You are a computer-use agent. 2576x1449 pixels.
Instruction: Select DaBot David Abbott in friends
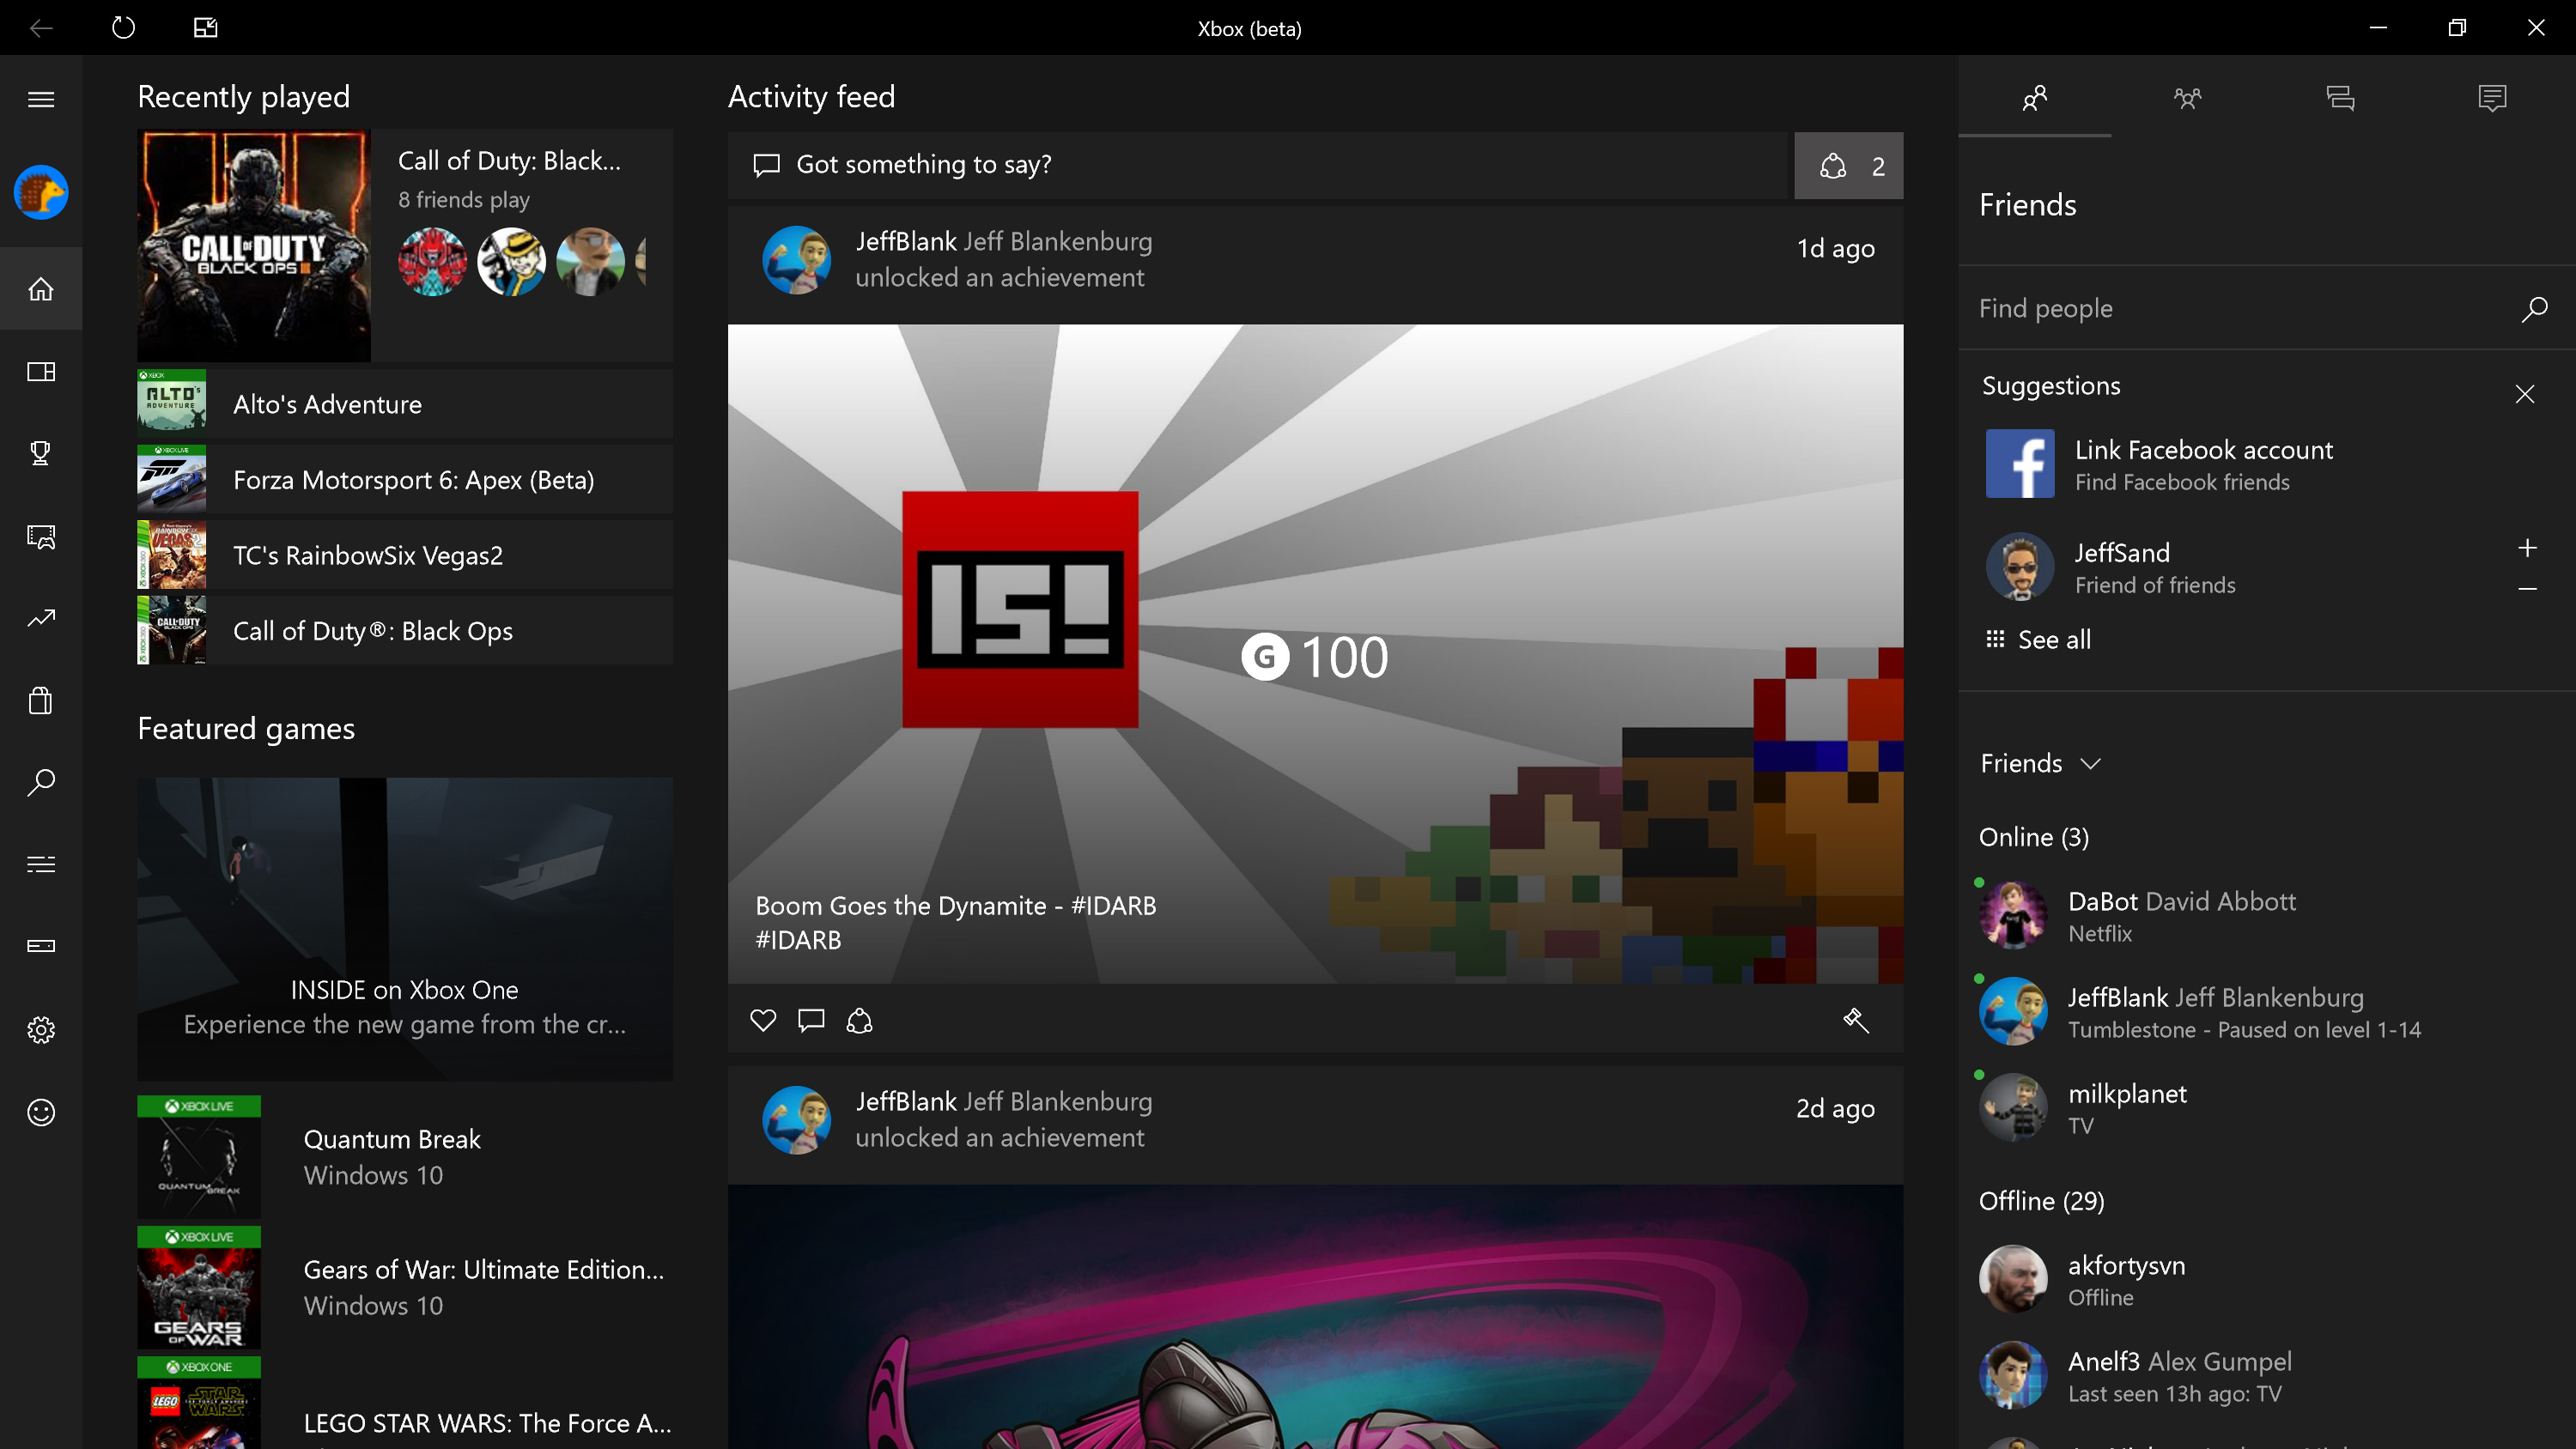click(2266, 915)
